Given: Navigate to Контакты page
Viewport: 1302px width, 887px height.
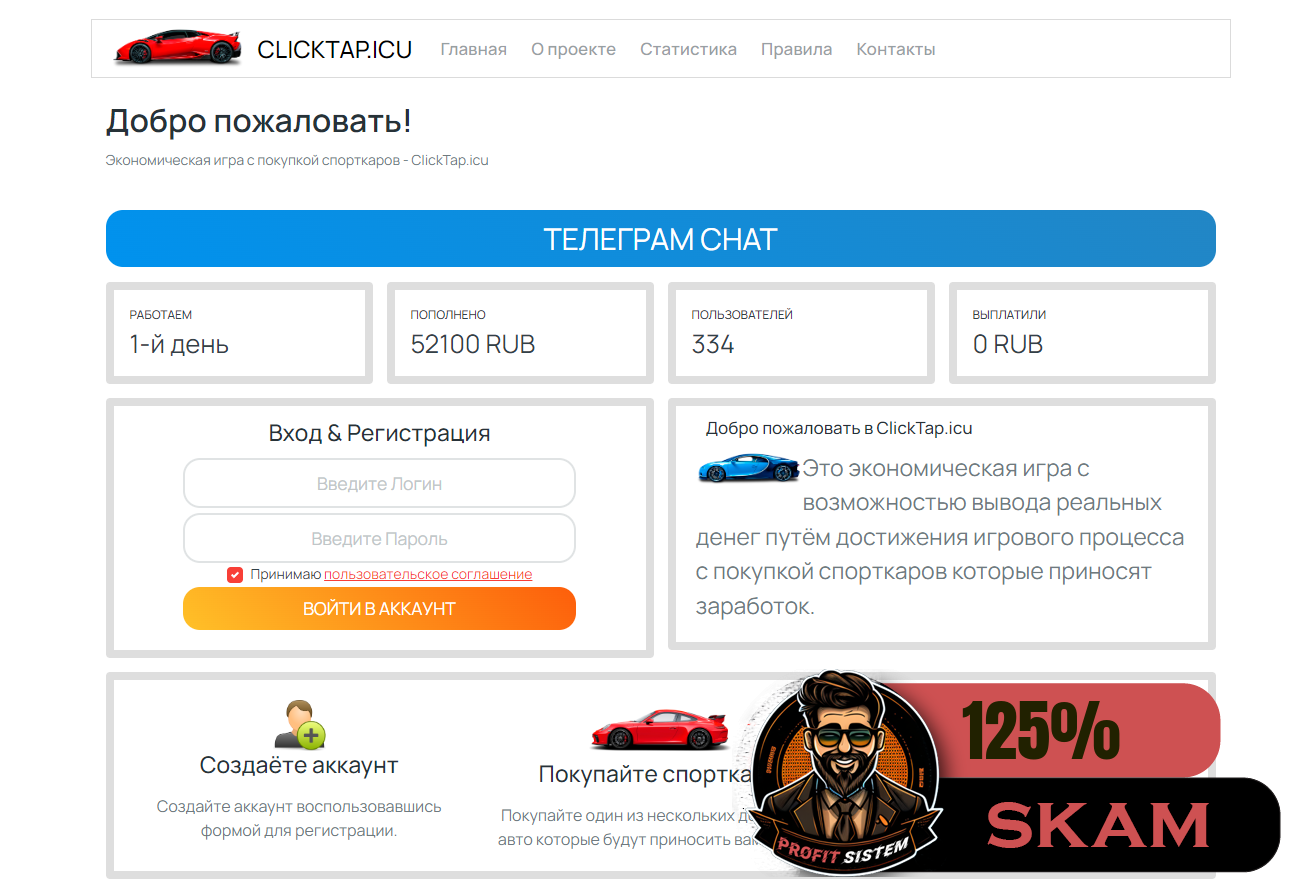Looking at the screenshot, I should point(896,49).
